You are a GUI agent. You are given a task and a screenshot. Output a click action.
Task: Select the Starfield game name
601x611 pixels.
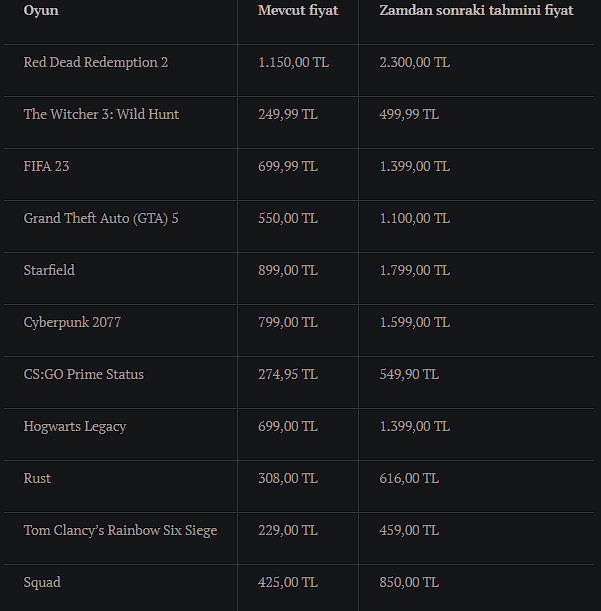click(x=49, y=270)
